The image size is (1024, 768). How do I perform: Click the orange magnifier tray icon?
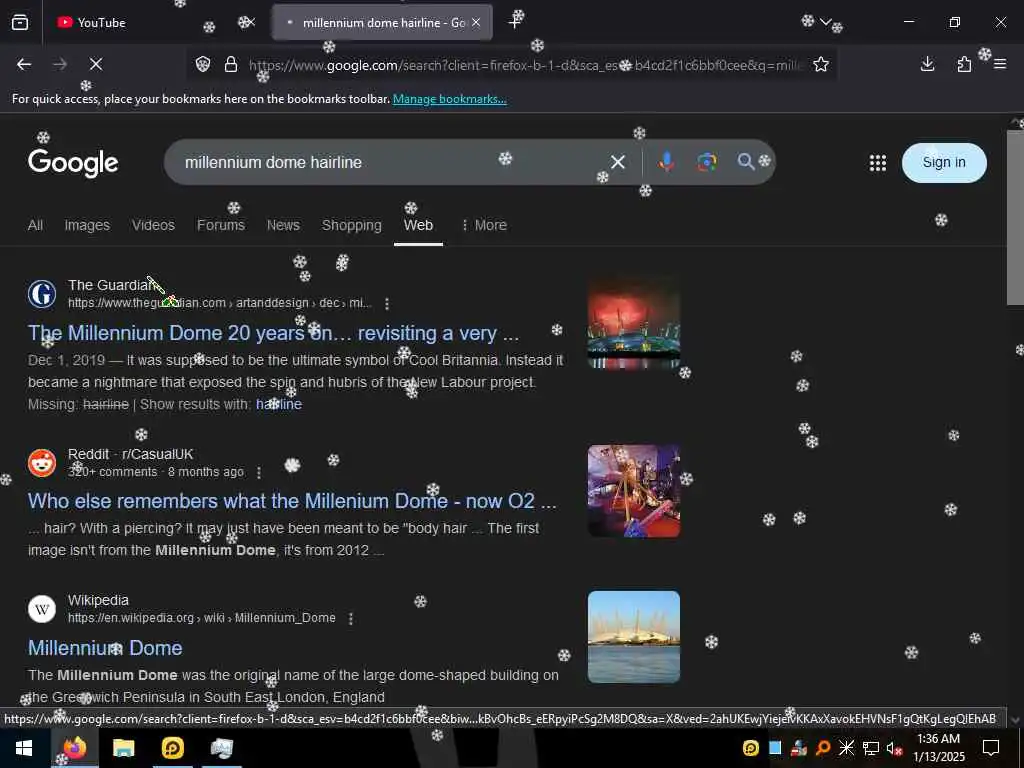[823, 748]
